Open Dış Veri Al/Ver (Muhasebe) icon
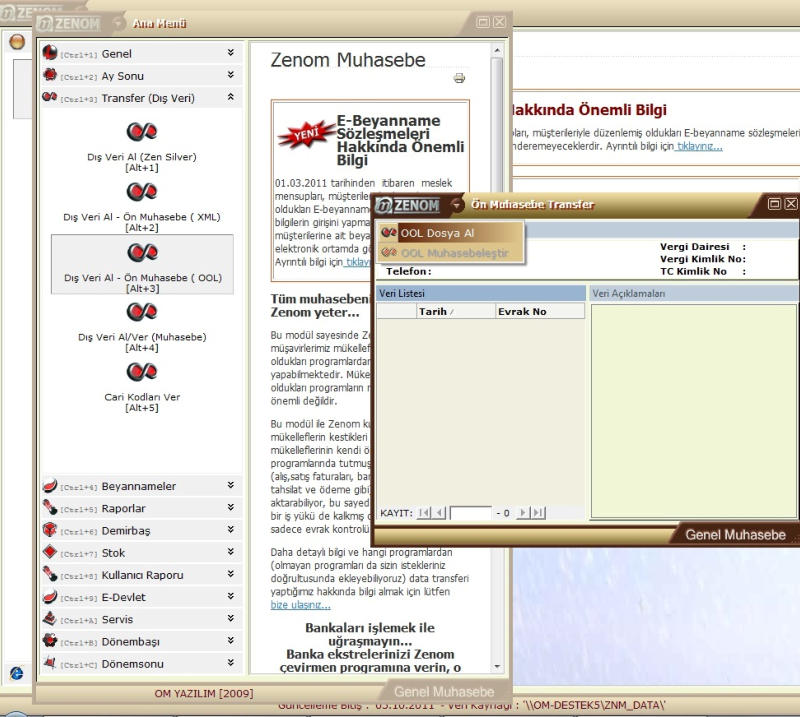The height and width of the screenshot is (717, 800). (141, 313)
